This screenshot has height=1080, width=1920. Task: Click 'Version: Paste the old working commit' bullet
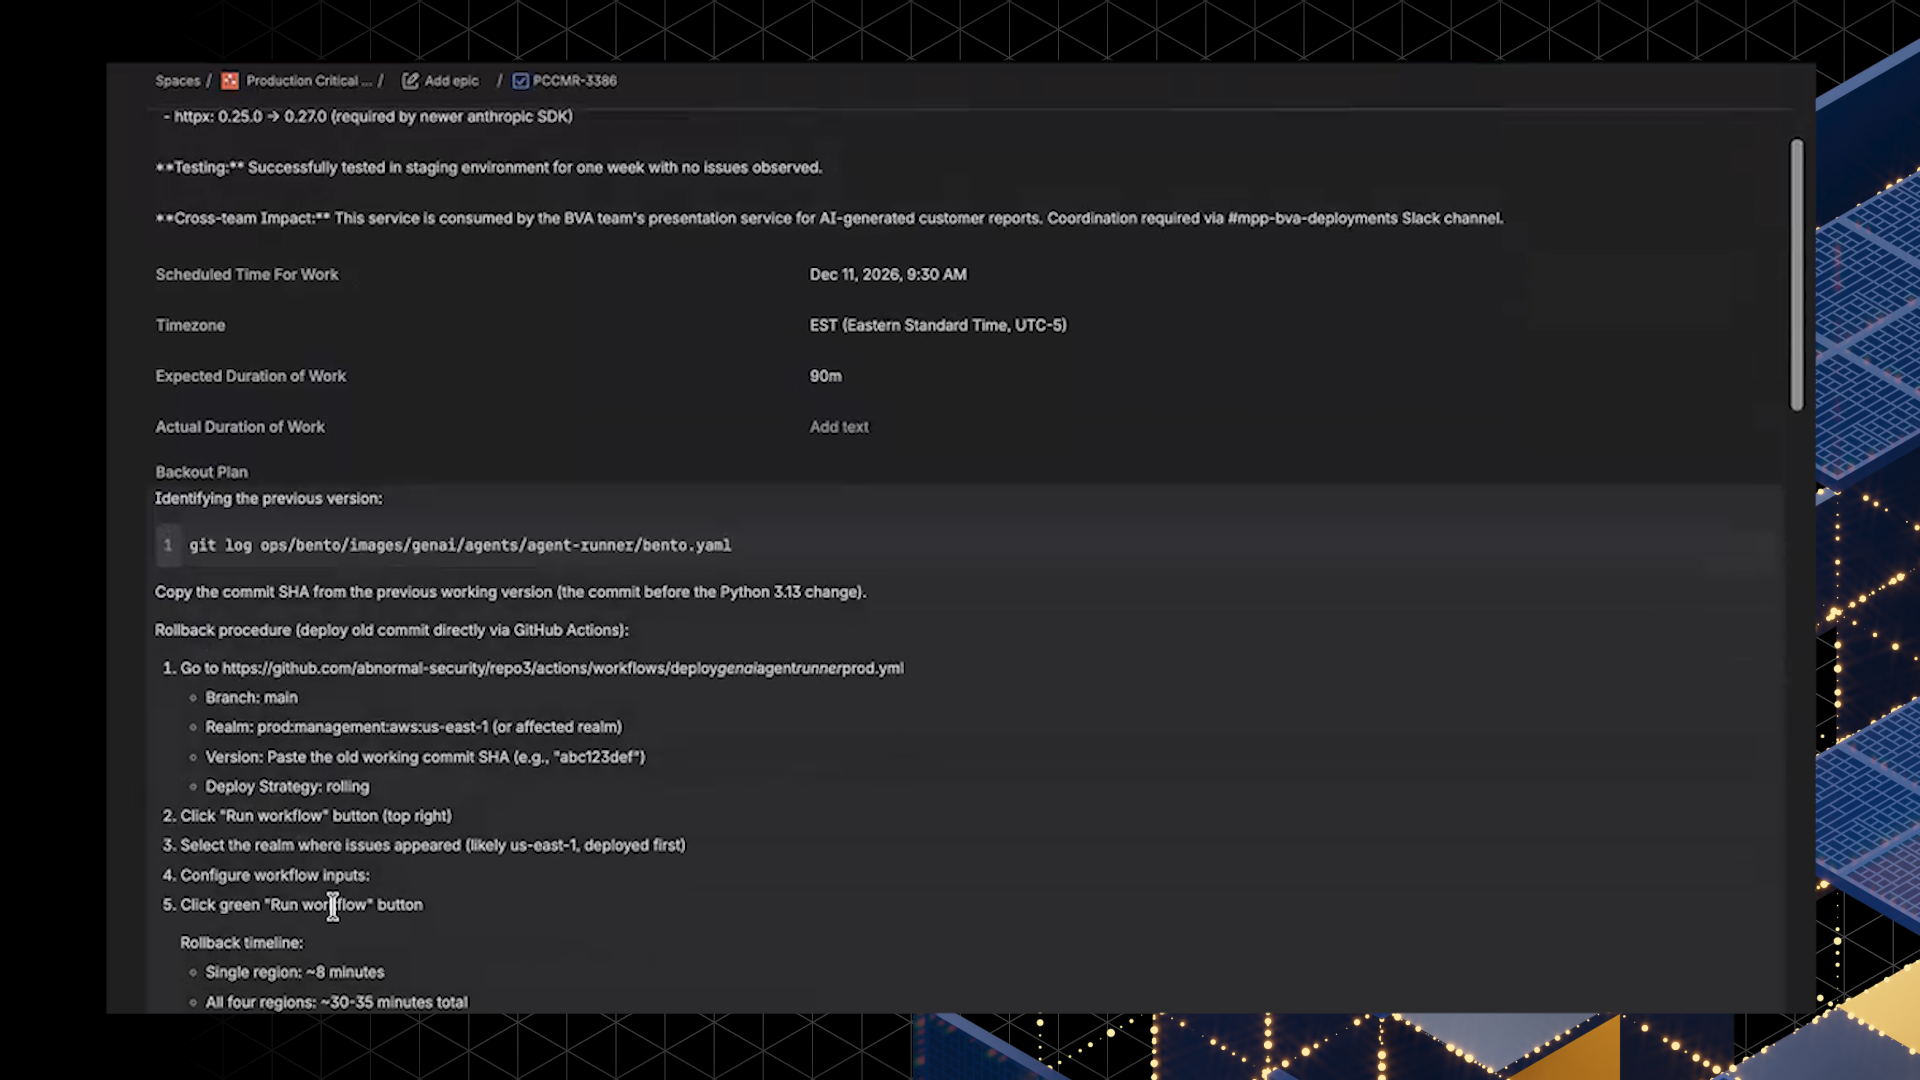coord(425,757)
